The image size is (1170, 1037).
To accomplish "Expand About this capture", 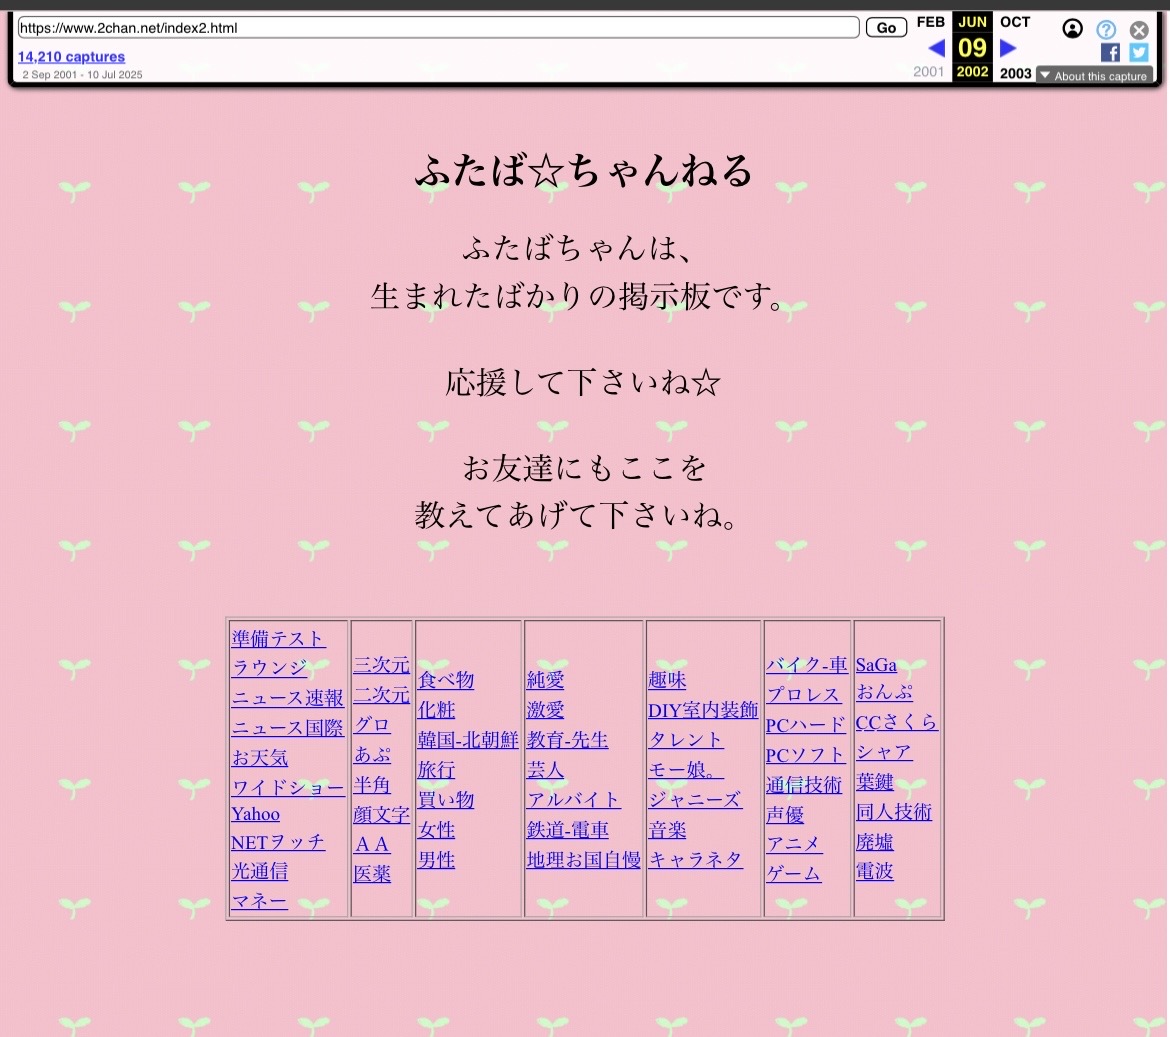I will point(1094,76).
